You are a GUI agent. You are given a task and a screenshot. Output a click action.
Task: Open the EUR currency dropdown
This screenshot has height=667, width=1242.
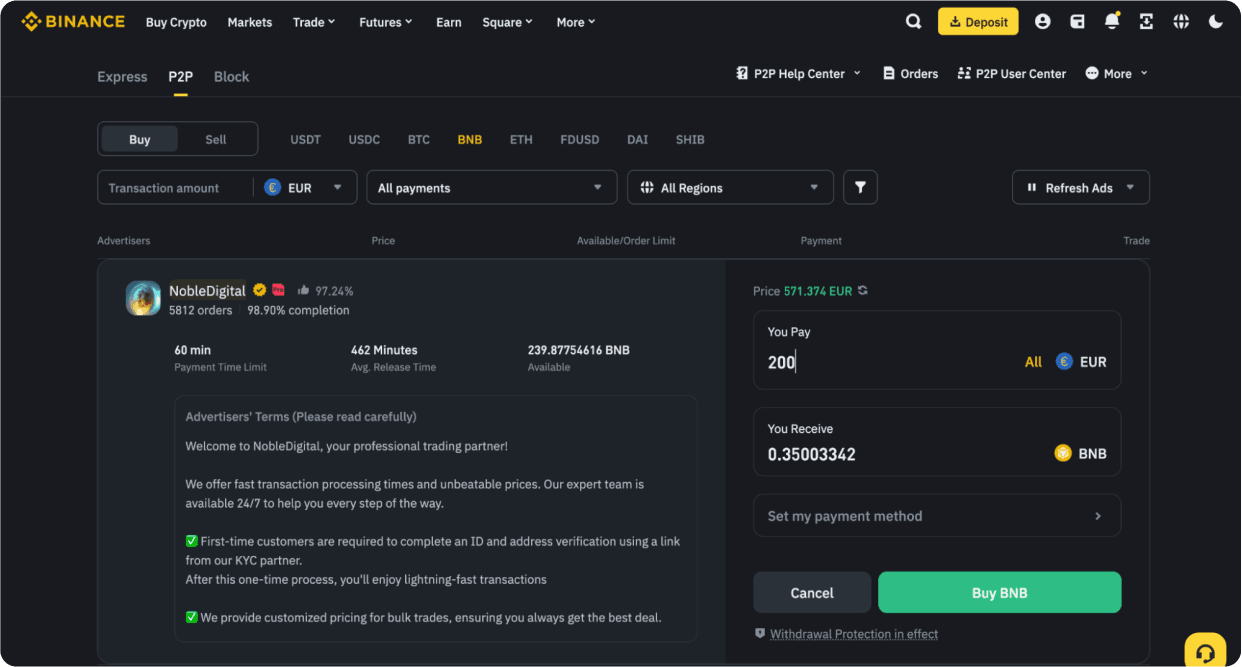point(304,187)
